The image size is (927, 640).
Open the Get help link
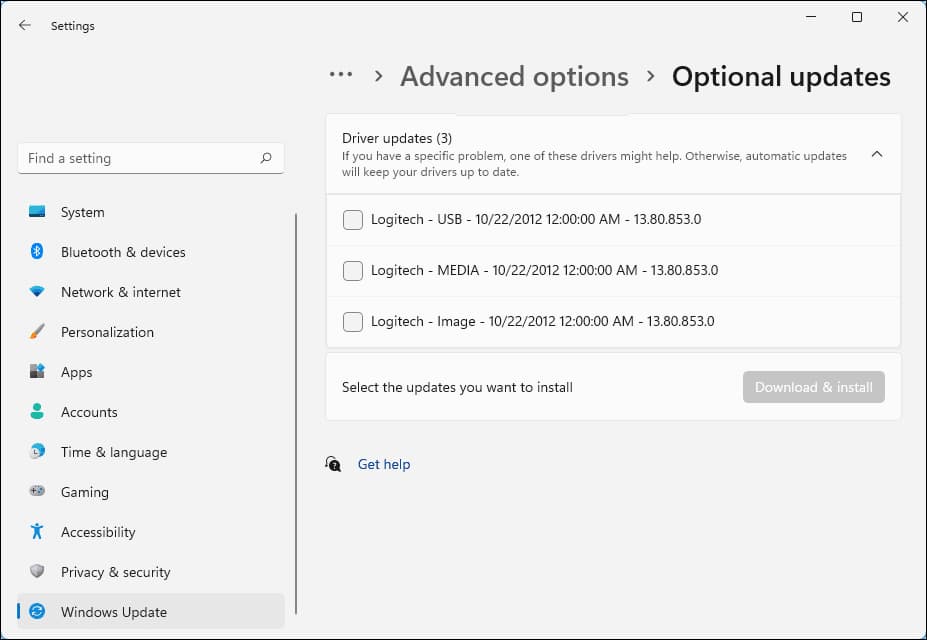[x=384, y=464]
